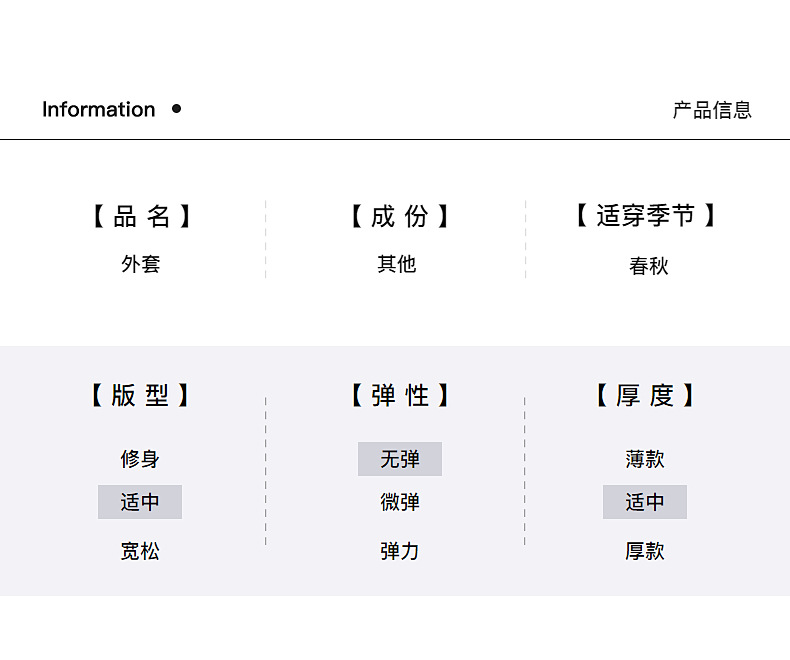Click the 【品名】 heading

pyautogui.click(x=141, y=216)
